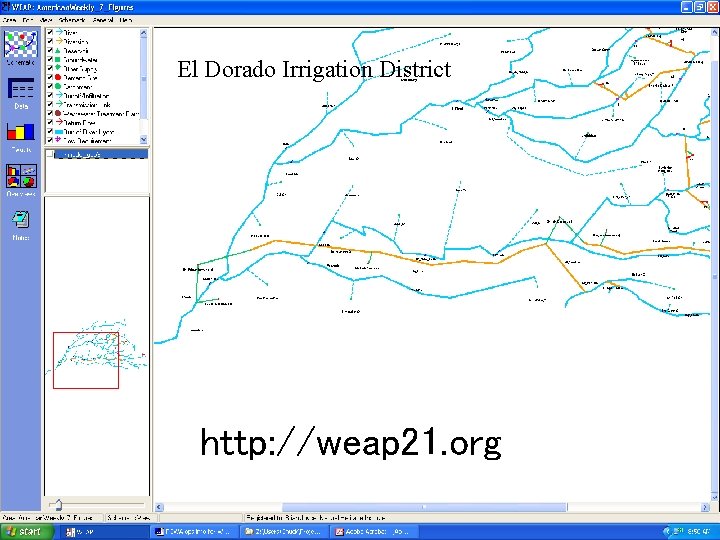Click the map horizontal scrollbar thumb
720x540 pixels.
(x=424, y=507)
